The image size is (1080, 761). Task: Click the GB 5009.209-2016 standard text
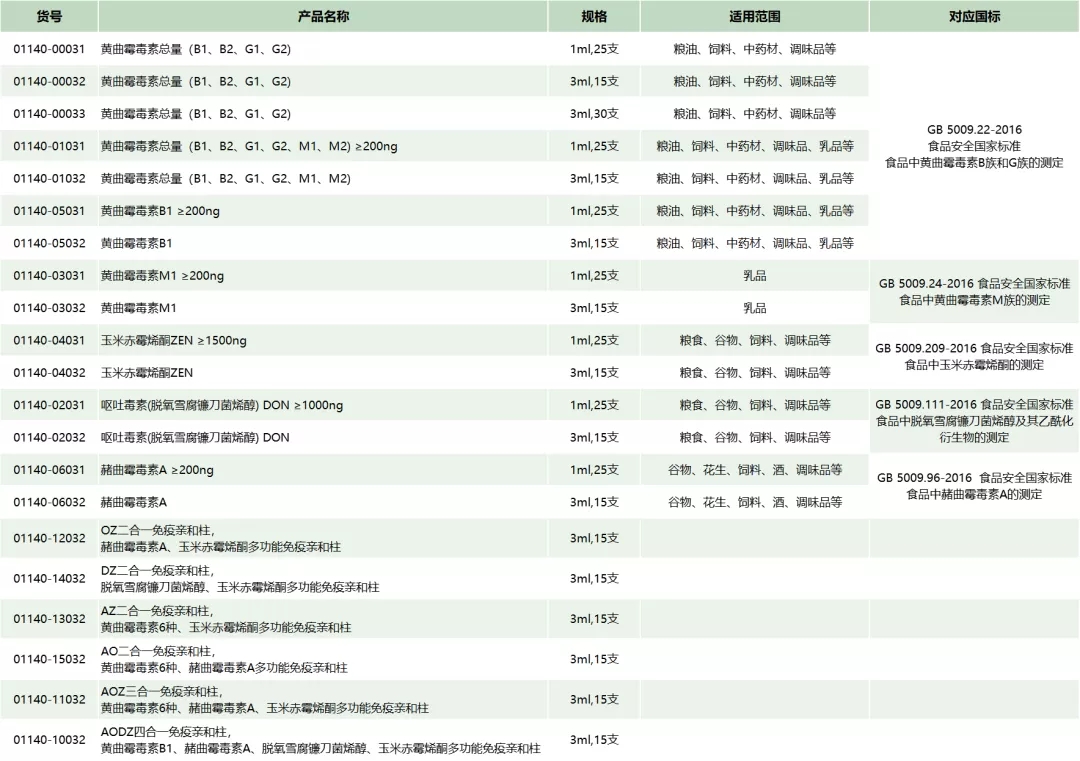974,356
